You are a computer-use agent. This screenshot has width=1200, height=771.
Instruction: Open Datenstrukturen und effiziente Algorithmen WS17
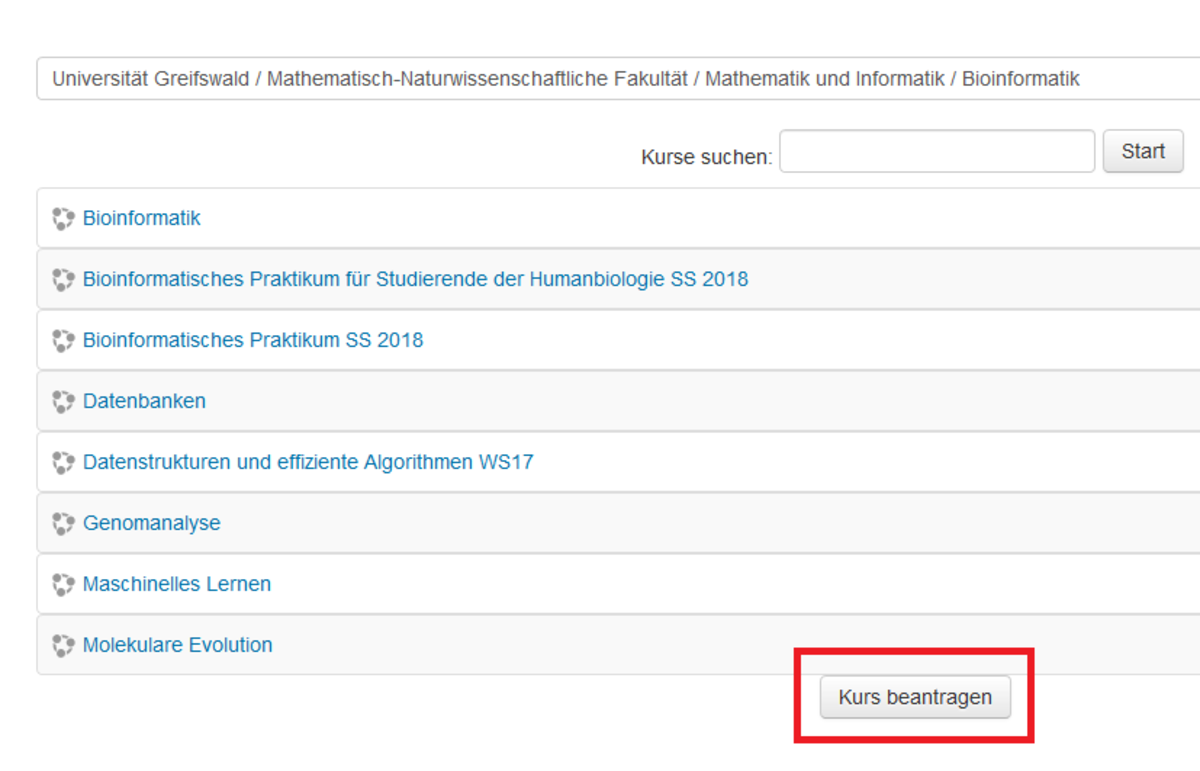(308, 462)
